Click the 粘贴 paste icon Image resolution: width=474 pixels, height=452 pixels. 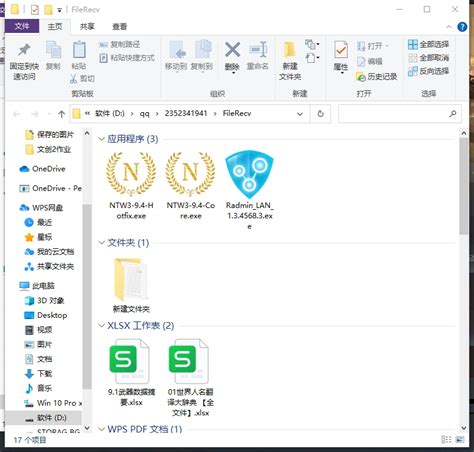pyautogui.click(x=79, y=55)
